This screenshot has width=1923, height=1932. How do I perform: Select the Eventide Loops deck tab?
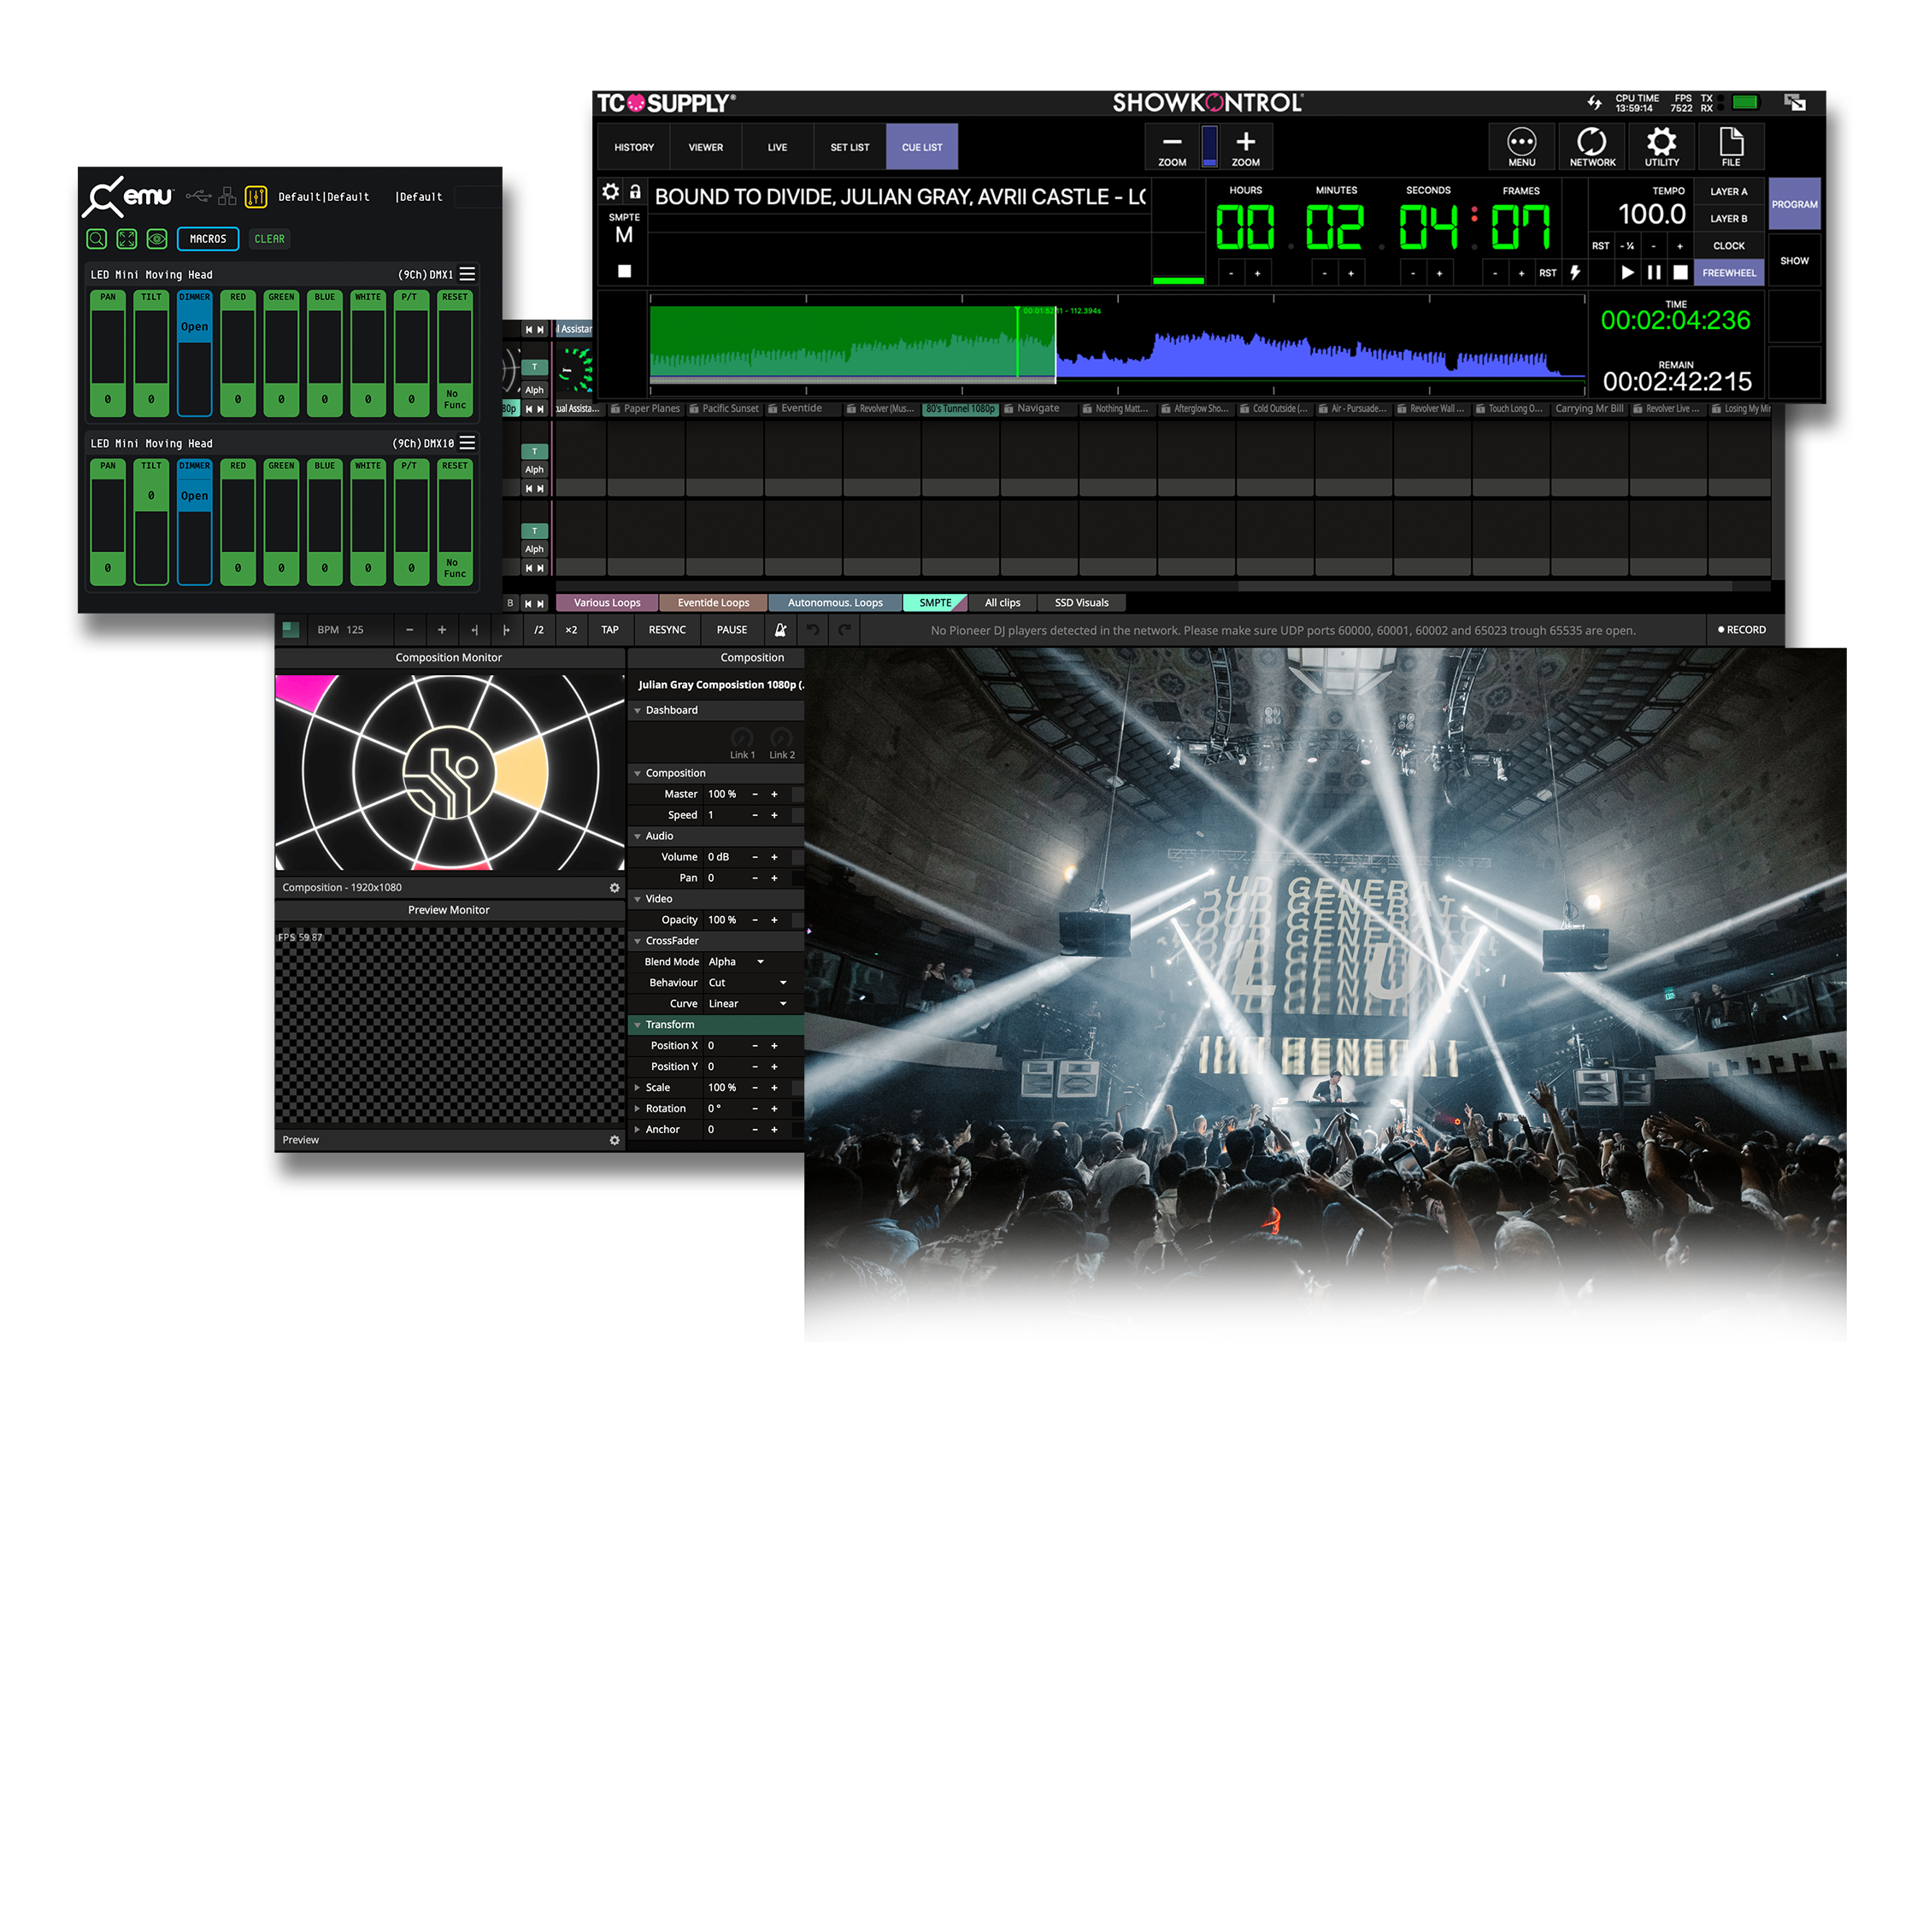point(713,603)
